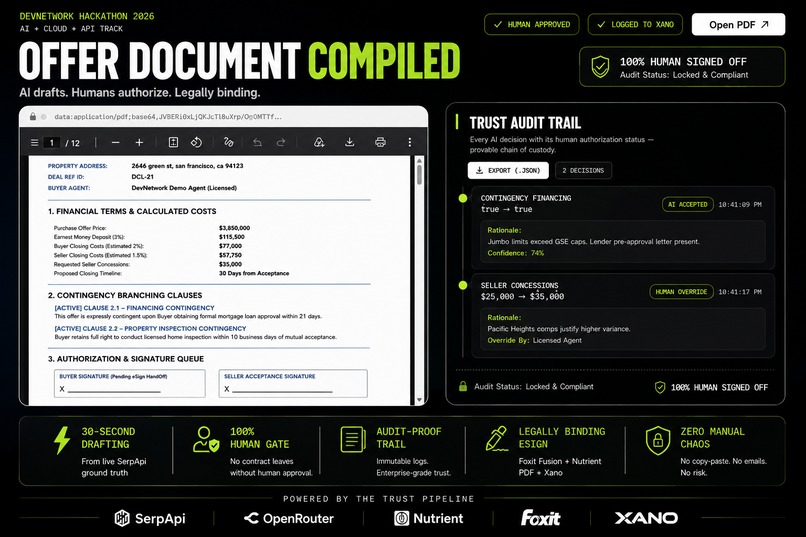This screenshot has height=537, width=806.
Task: Click the shield check icon beside 100% Human Signed Off
Action: click(600, 67)
